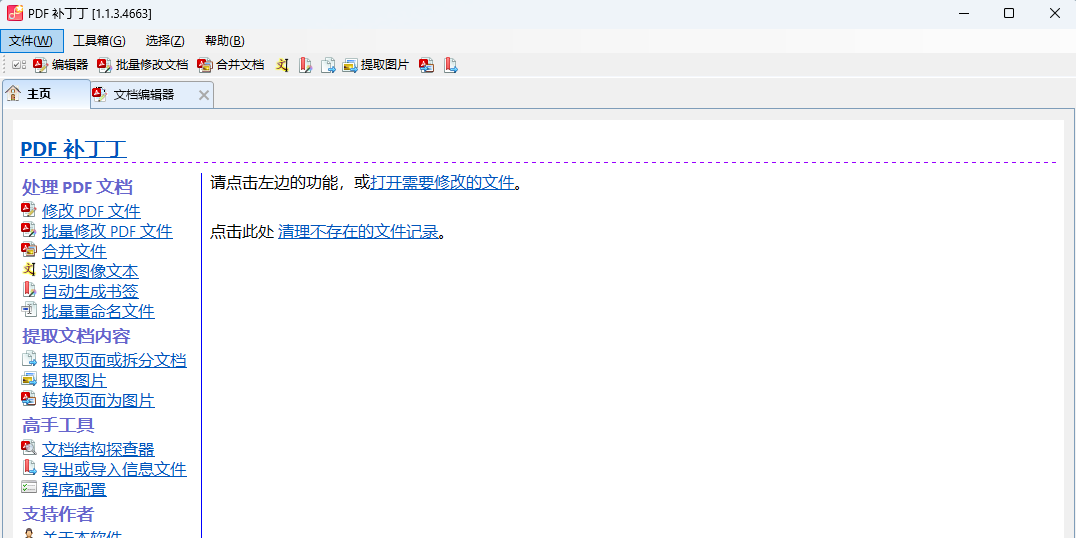Viewport: 1076px width, 538px height.
Task: Click the 提取文档内容 section heading
Action: (76, 336)
